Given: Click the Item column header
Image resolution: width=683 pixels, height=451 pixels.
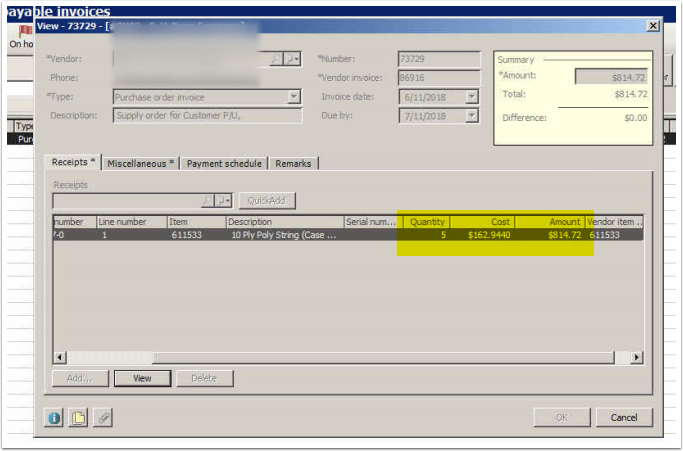Looking at the screenshot, I should click(x=196, y=222).
